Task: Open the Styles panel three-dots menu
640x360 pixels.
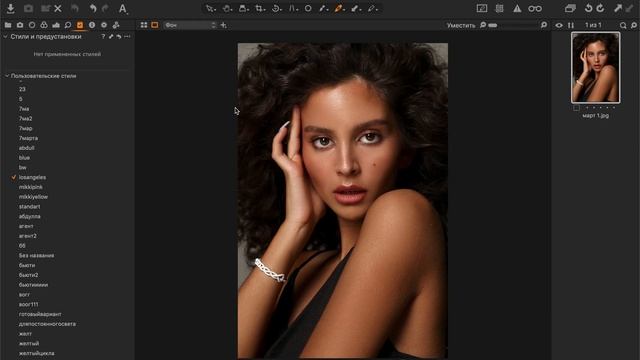Action: click(127, 36)
